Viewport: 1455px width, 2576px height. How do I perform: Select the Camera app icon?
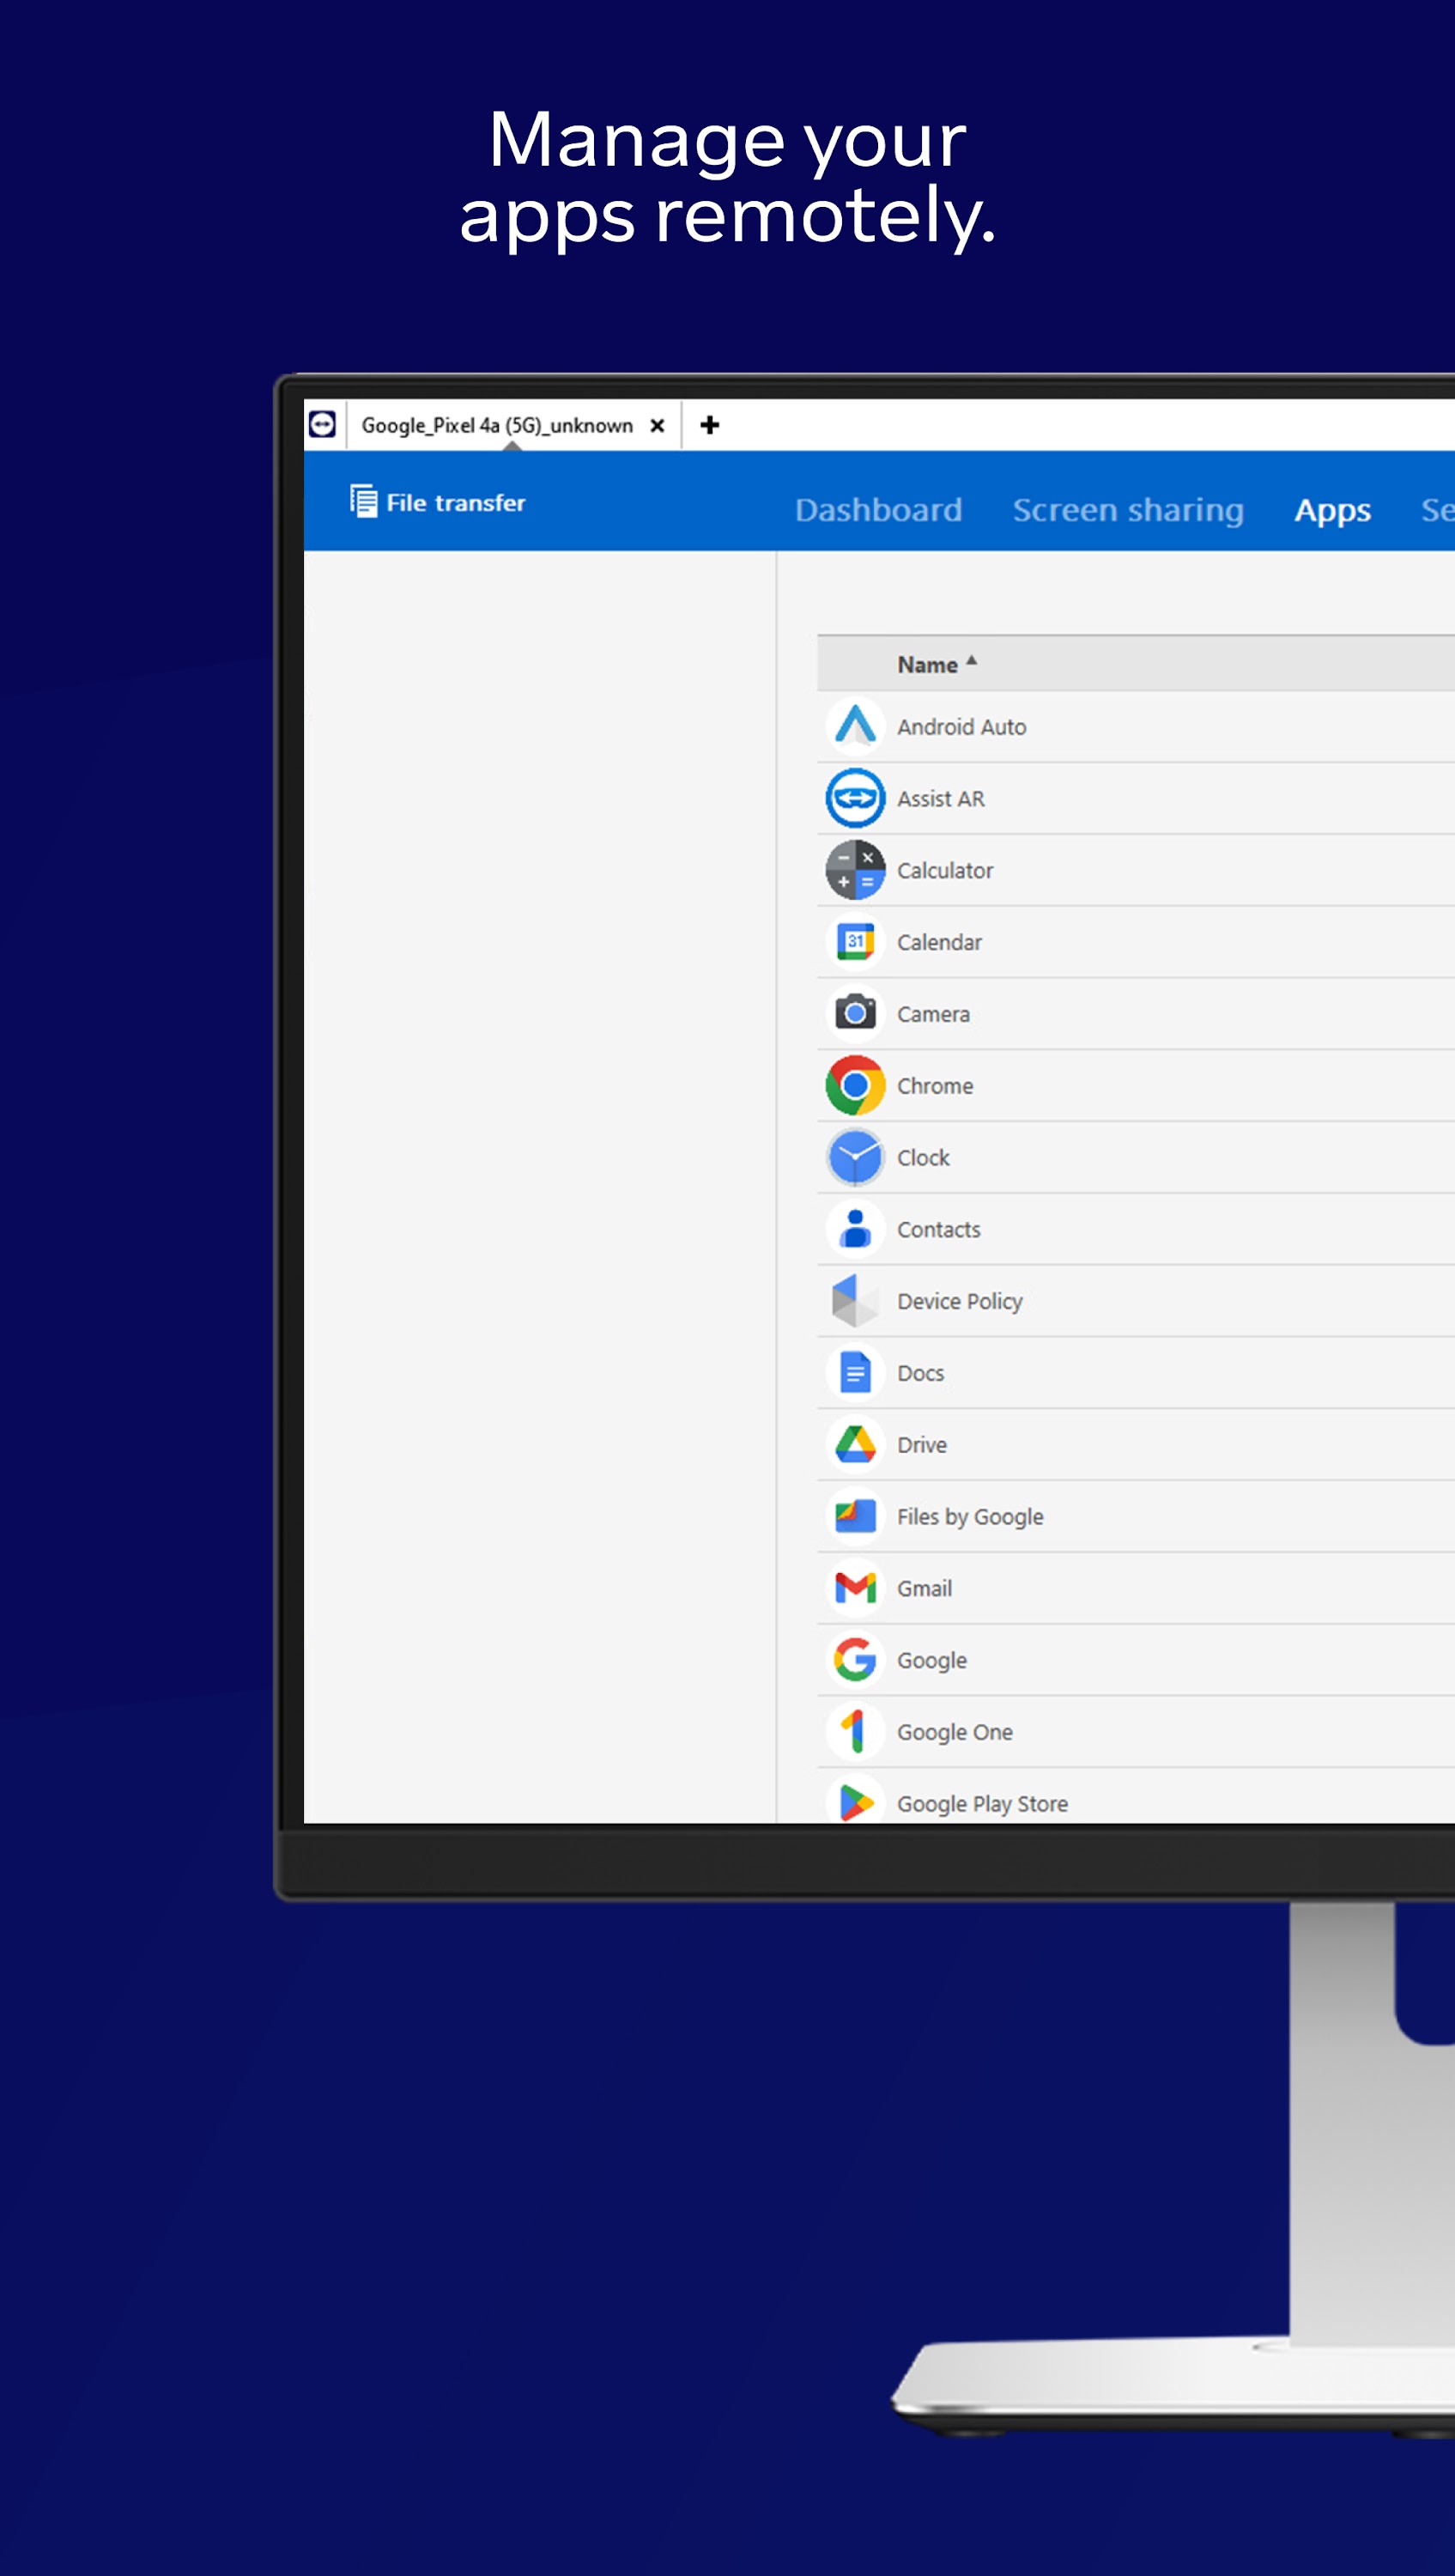[855, 1013]
